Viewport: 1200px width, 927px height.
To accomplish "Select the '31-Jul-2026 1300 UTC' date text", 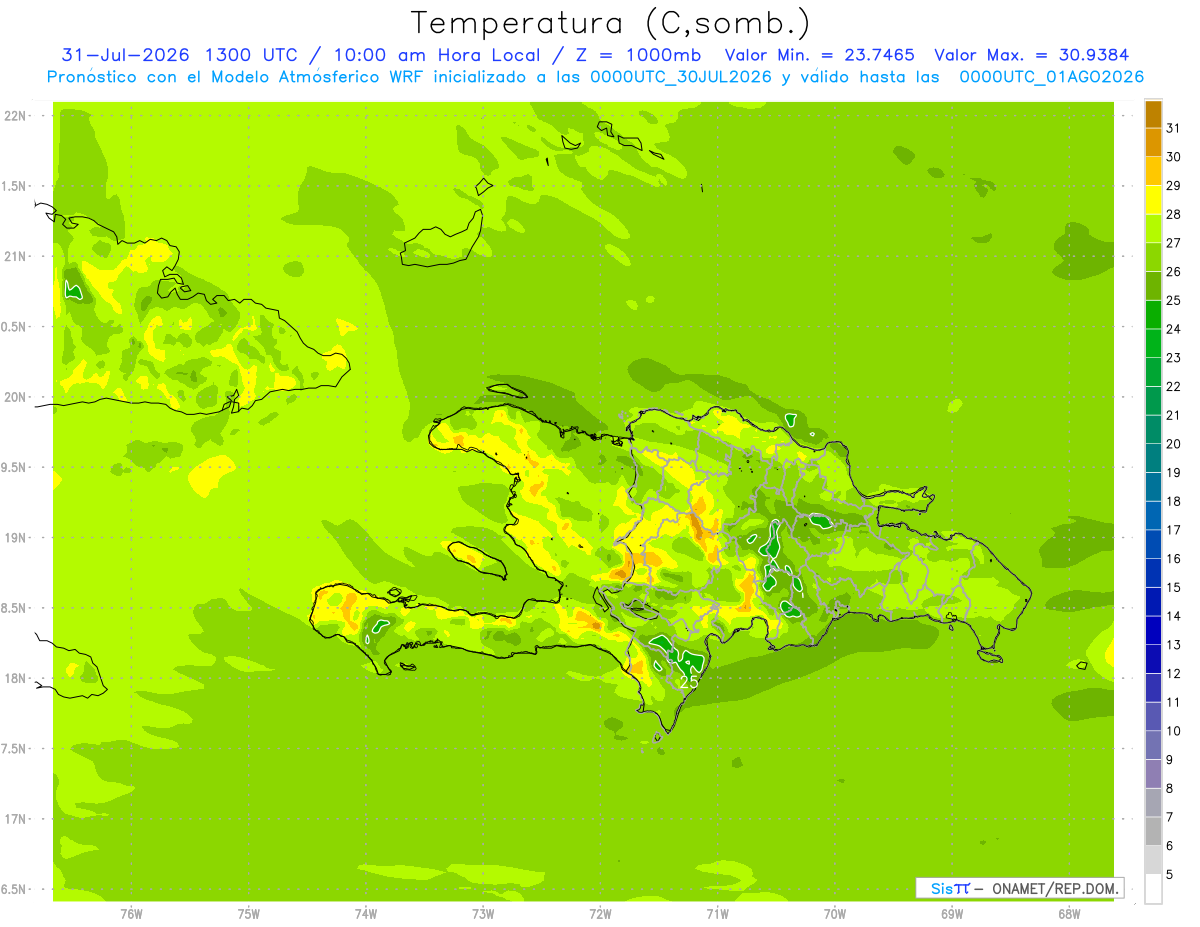I will (179, 55).
